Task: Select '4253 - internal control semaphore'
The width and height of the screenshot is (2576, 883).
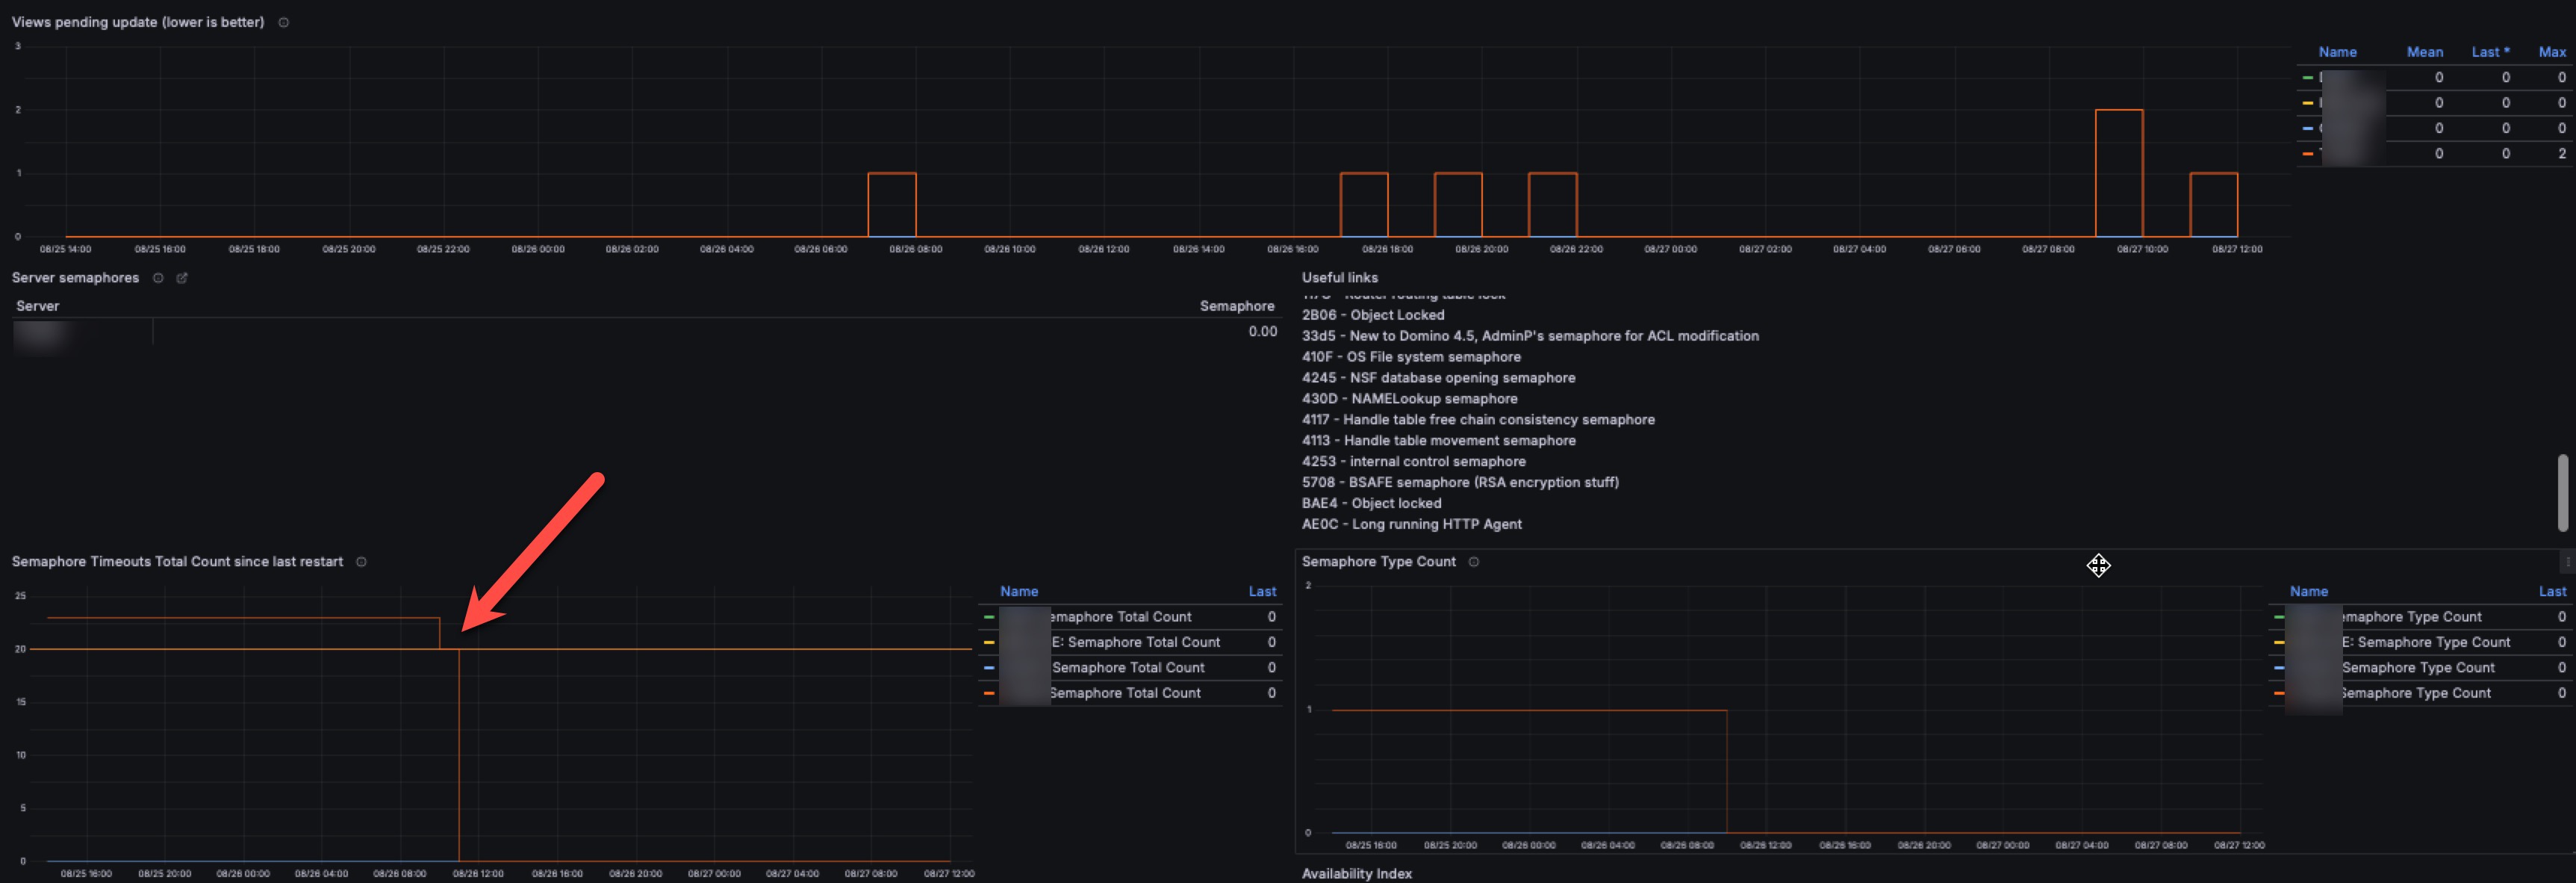Action: [x=1413, y=462]
